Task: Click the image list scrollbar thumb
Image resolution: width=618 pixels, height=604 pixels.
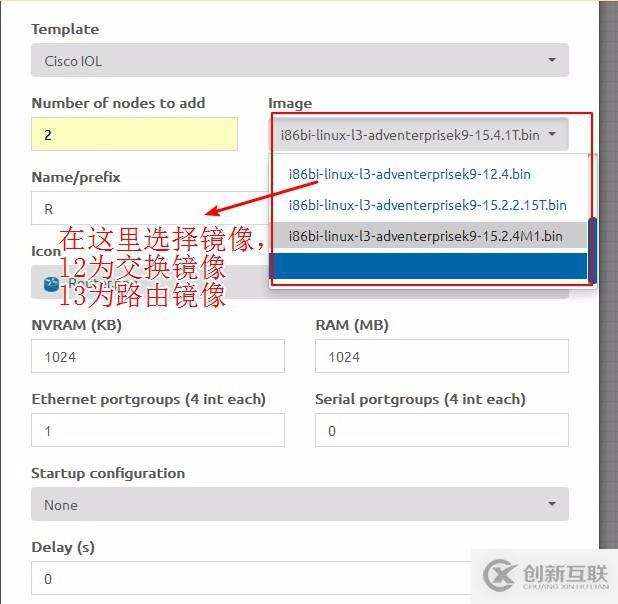Action: click(592, 250)
